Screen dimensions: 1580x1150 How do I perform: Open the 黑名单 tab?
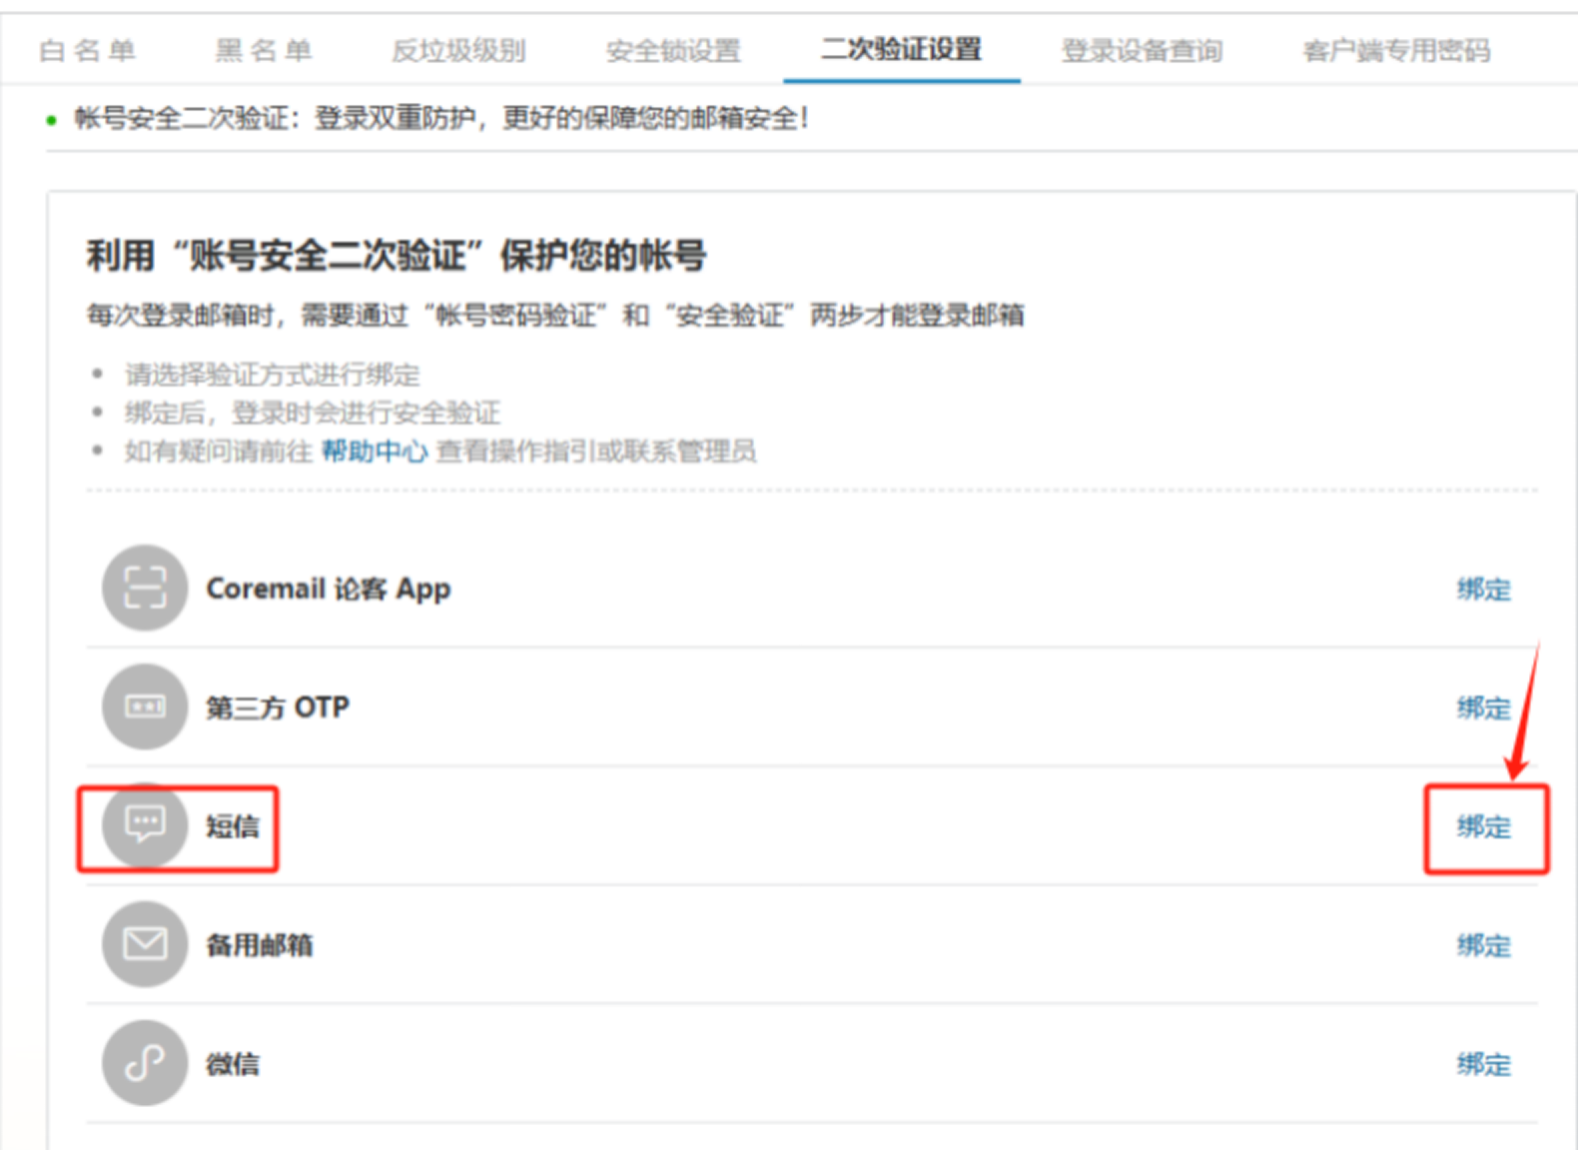pyautogui.click(x=264, y=50)
